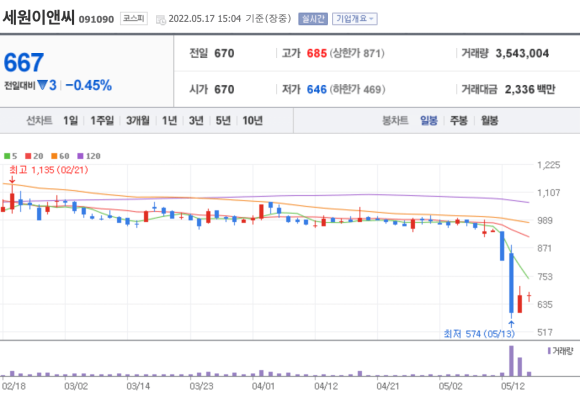Click the stock name 세원이앤씨
This screenshot has width=580, height=397.
pyautogui.click(x=38, y=17)
